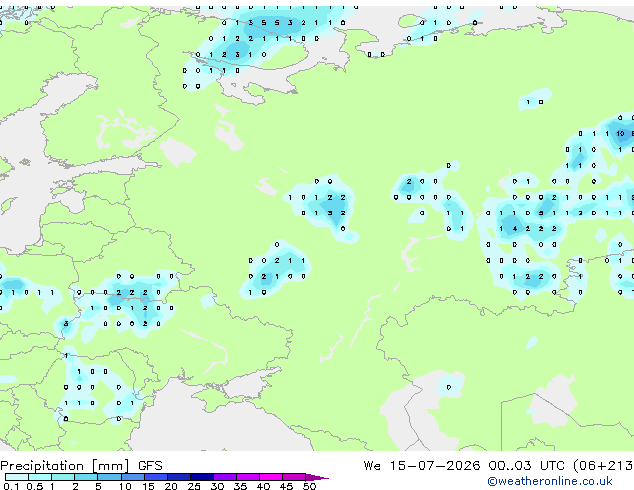This screenshot has height=490, width=634.
Task: Click the "50" legend label
Action: (309, 486)
